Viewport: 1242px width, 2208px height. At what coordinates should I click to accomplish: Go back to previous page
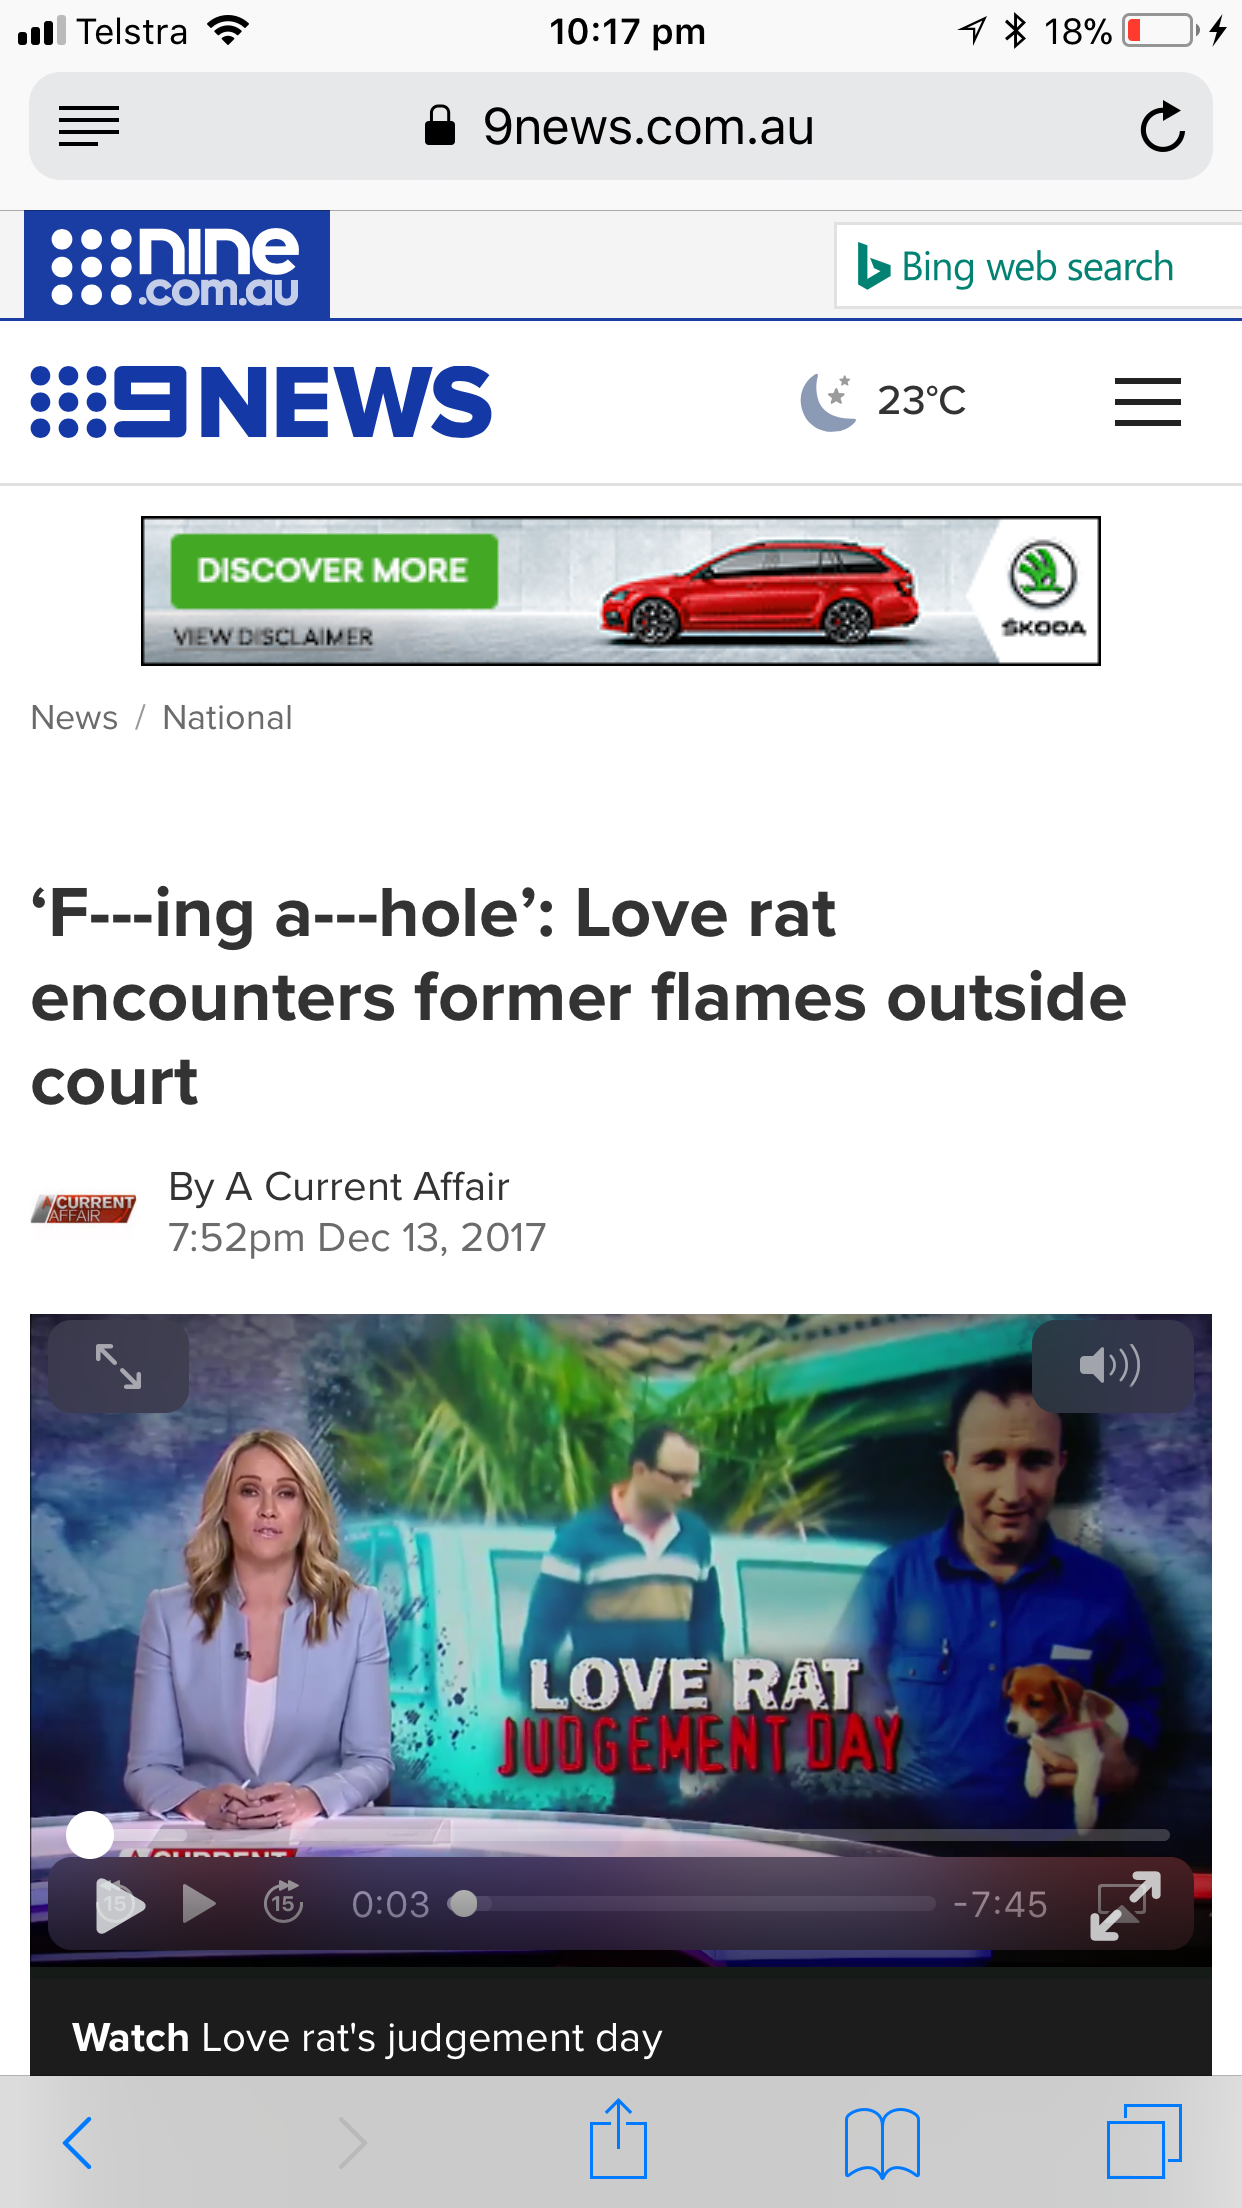pyautogui.click(x=78, y=2143)
